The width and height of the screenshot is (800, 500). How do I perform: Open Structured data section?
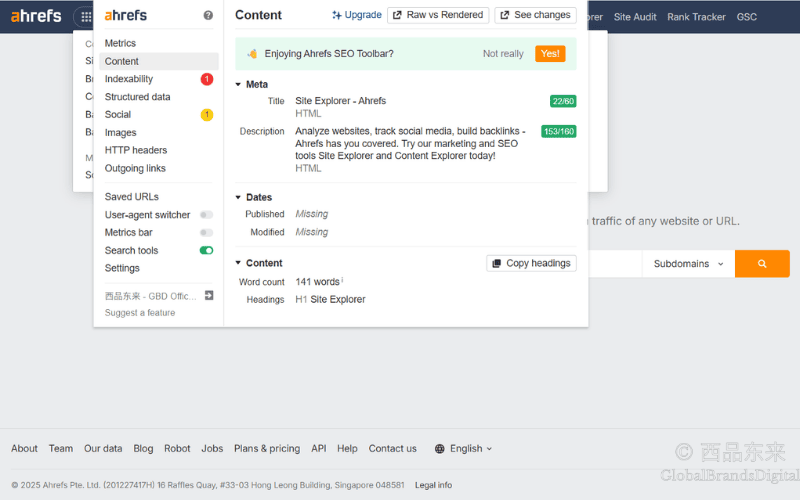[x=137, y=97]
